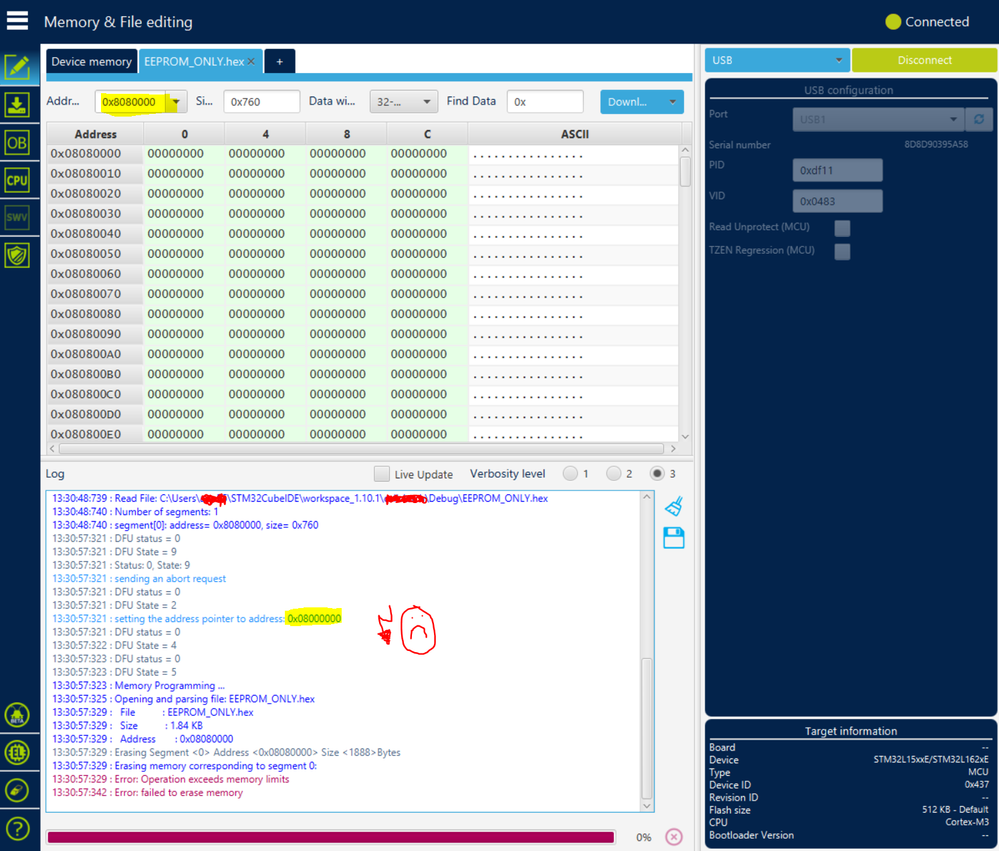Image resolution: width=999 pixels, height=851 pixels.
Task: Click the Connected status indicator
Action: tap(927, 22)
